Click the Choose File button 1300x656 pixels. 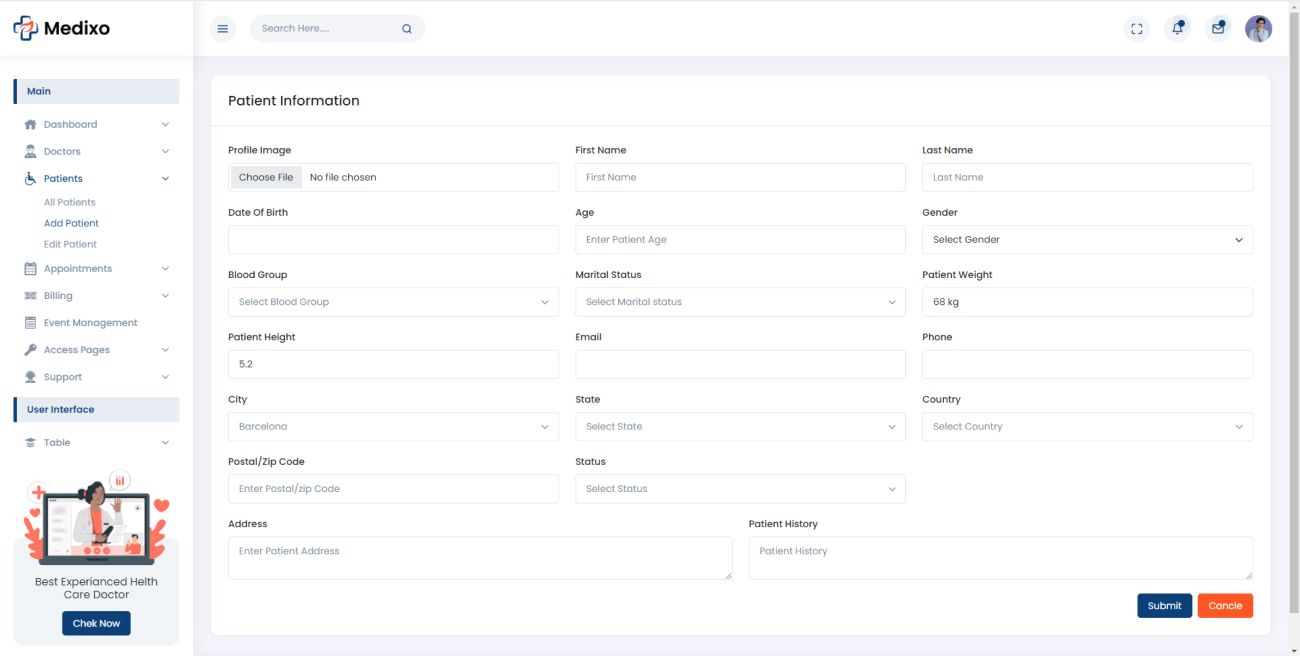pyautogui.click(x=266, y=177)
